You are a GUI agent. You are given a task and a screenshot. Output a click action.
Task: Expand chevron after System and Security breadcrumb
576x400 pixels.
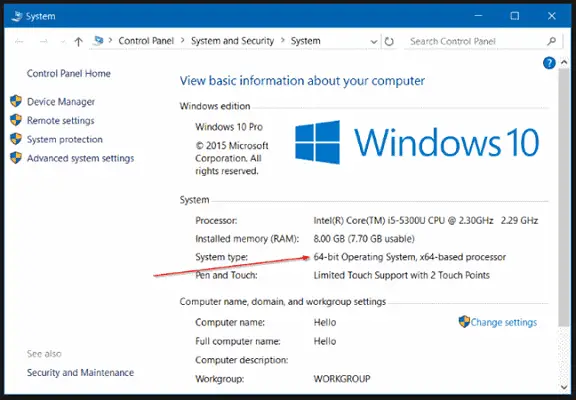click(x=282, y=40)
